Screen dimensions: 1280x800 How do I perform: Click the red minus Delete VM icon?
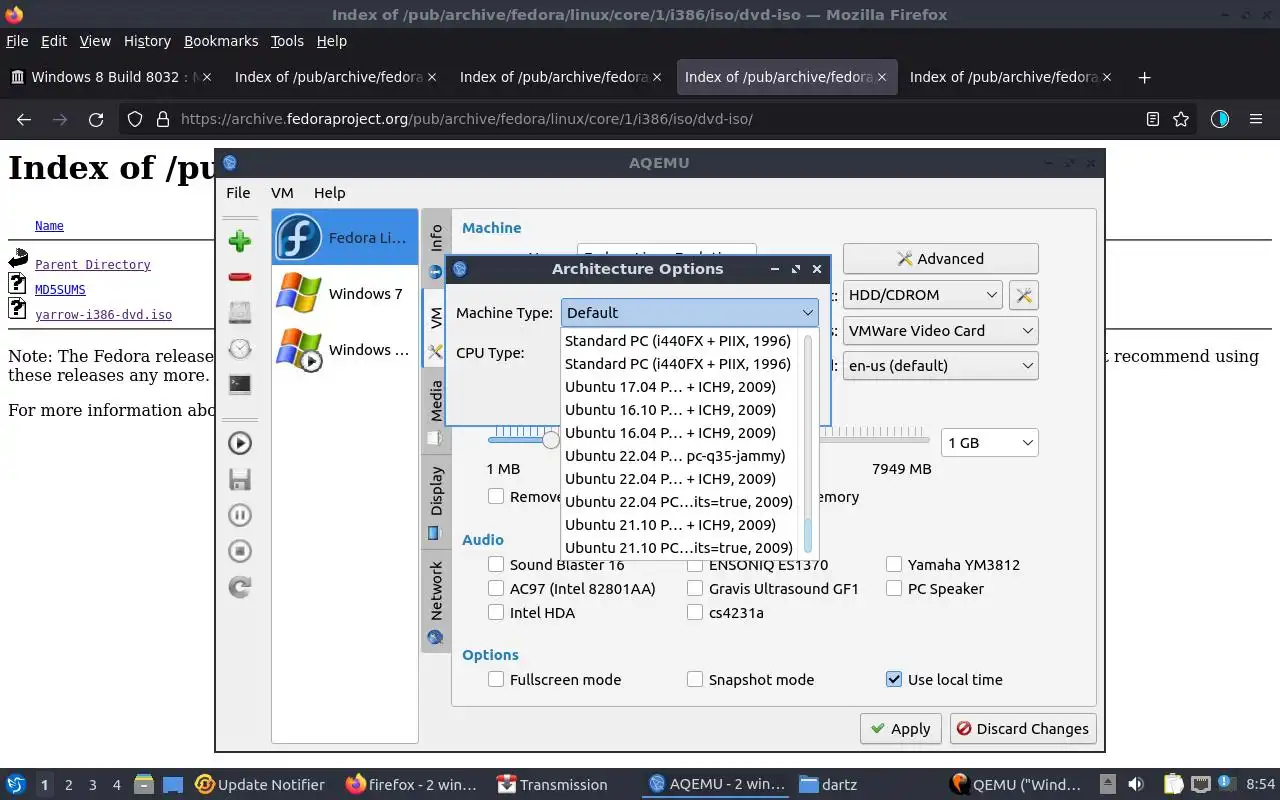240,277
